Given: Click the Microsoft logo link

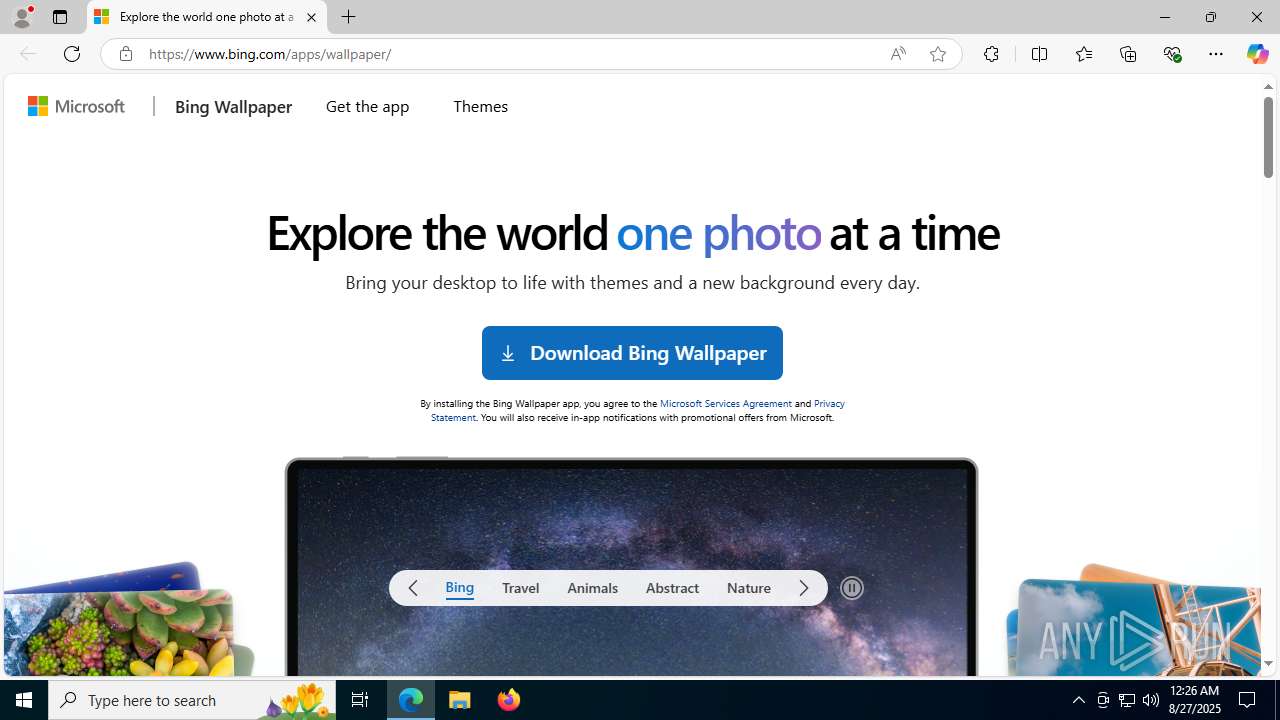Looking at the screenshot, I should [x=77, y=106].
